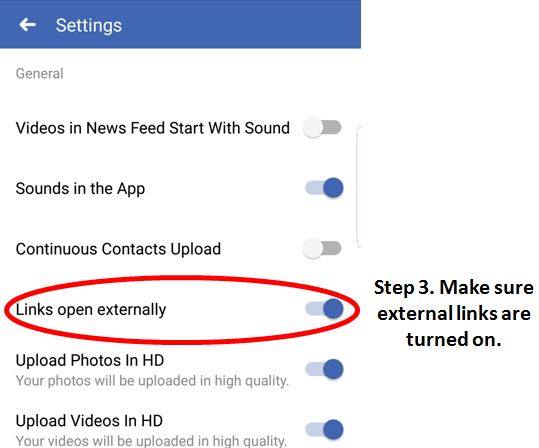
Task: Click "Your photos will be uploaded" description
Action: (152, 381)
